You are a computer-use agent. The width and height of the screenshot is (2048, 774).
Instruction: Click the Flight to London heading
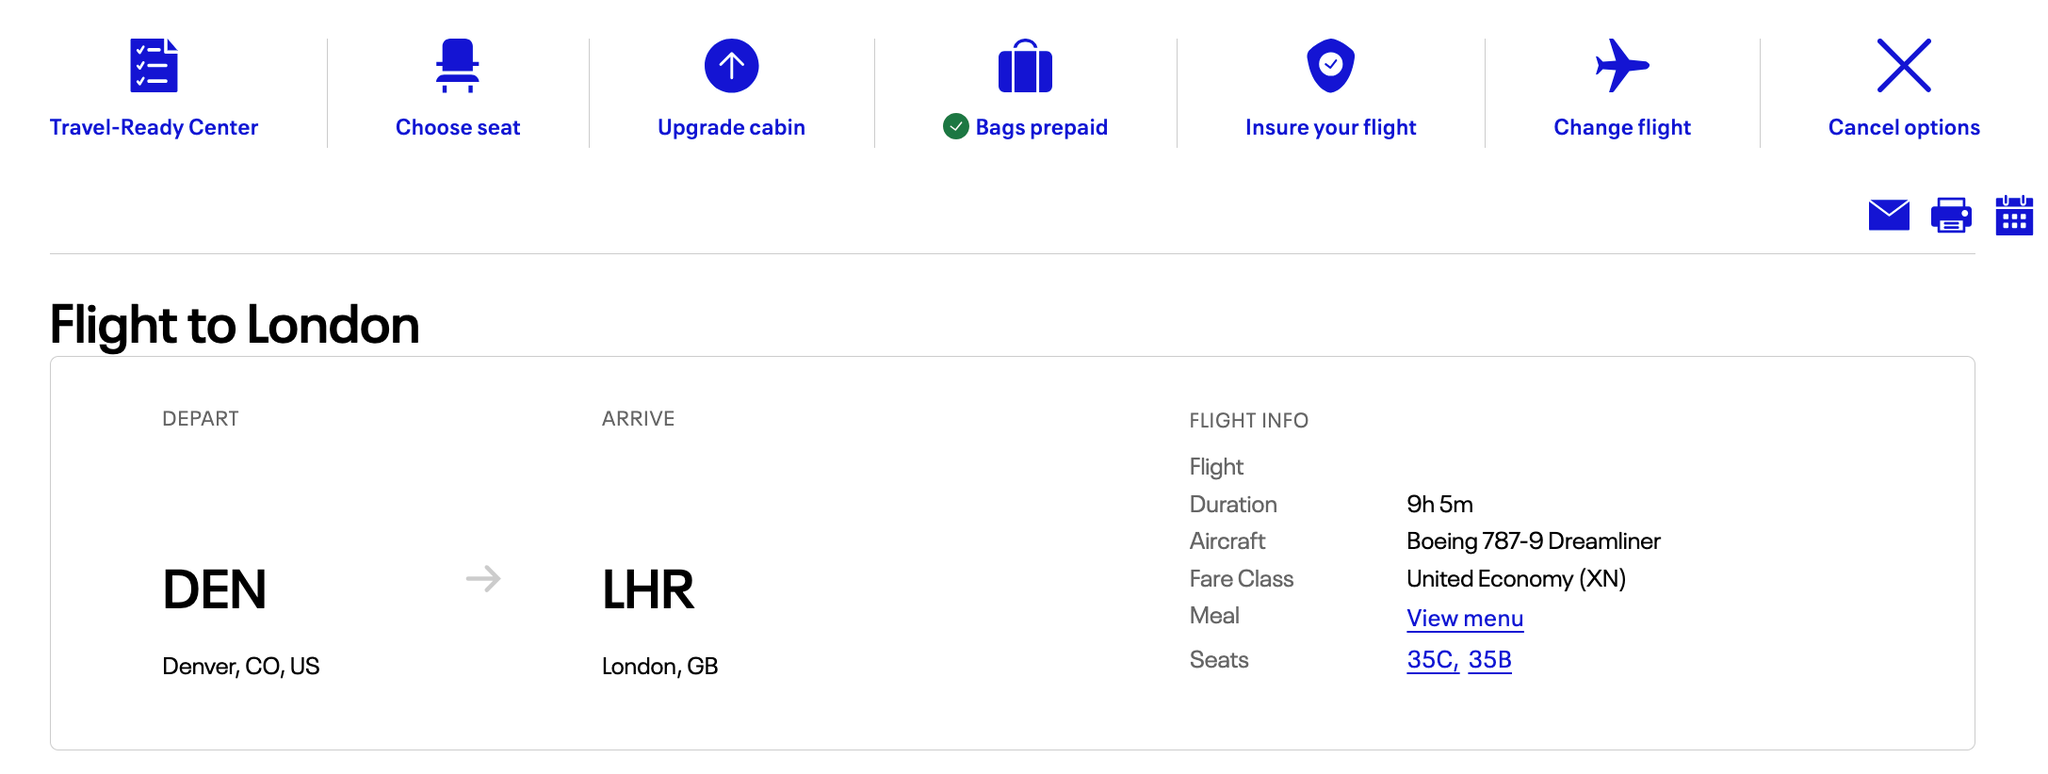click(234, 324)
